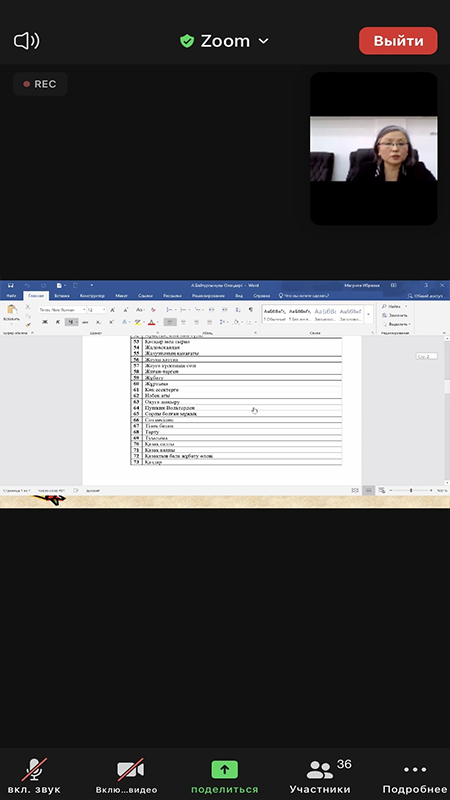Open the font size dropdown
Screen dimensions: 450x800
[96, 310]
